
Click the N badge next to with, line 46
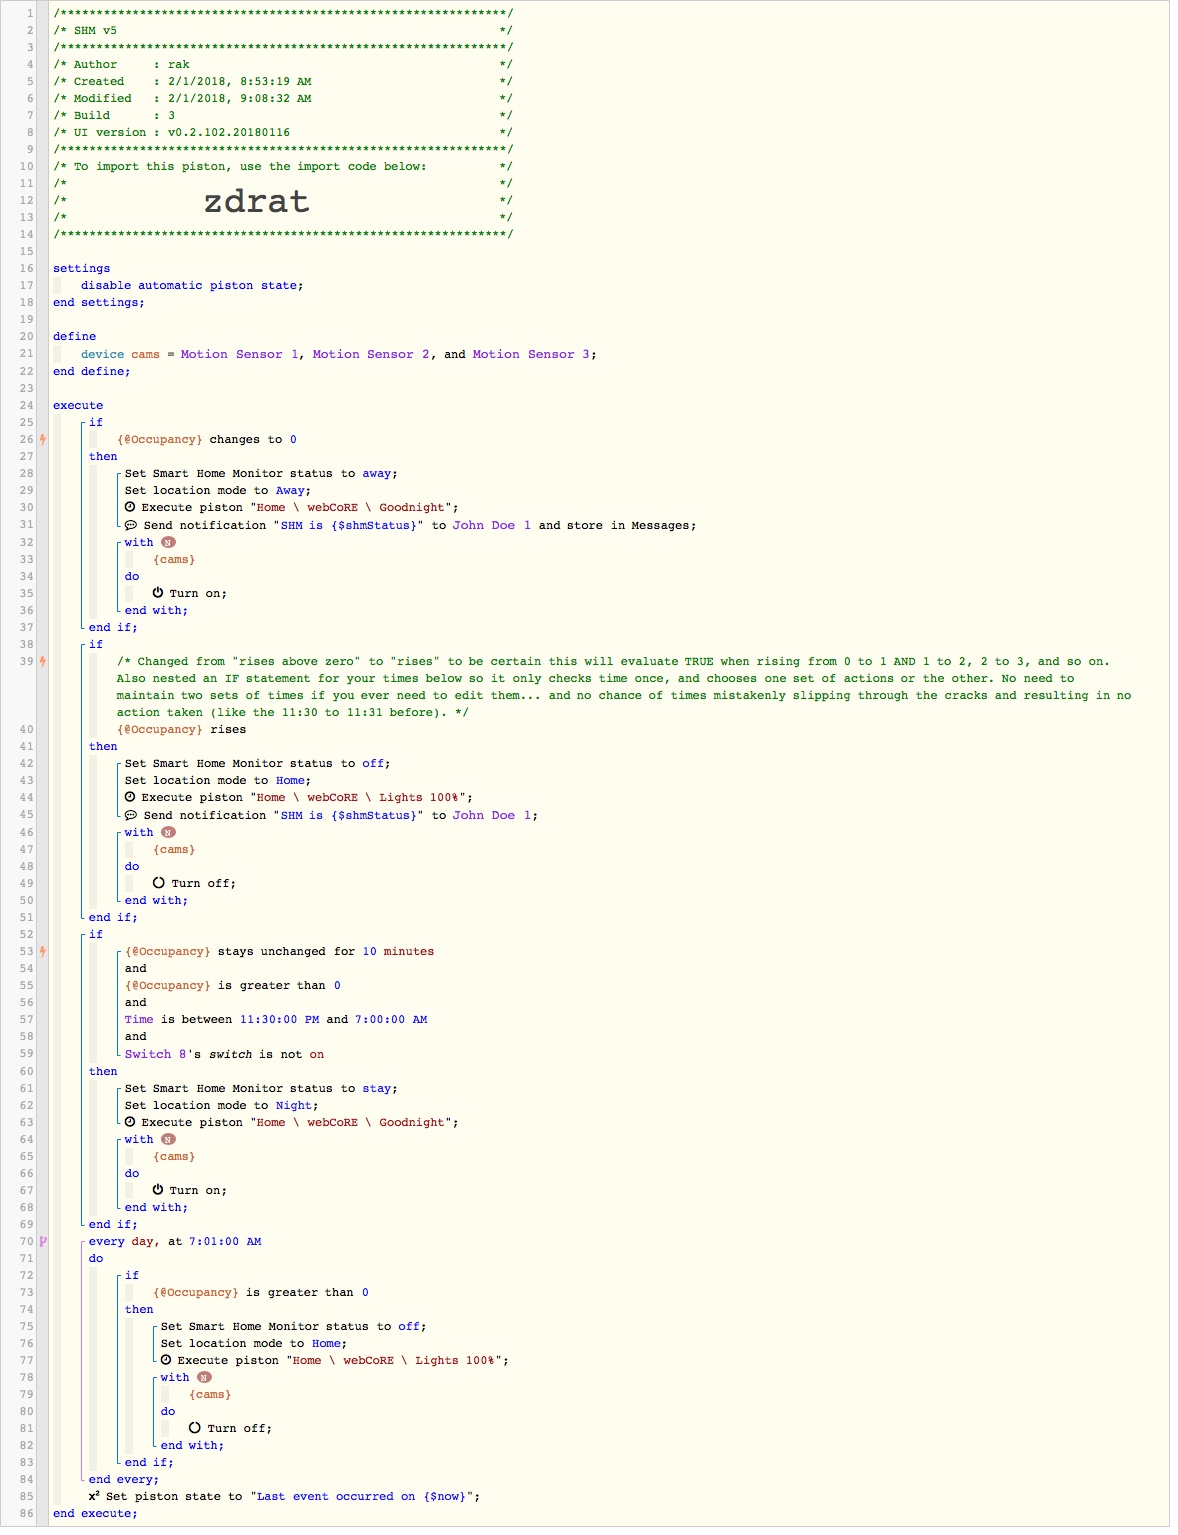click(168, 832)
